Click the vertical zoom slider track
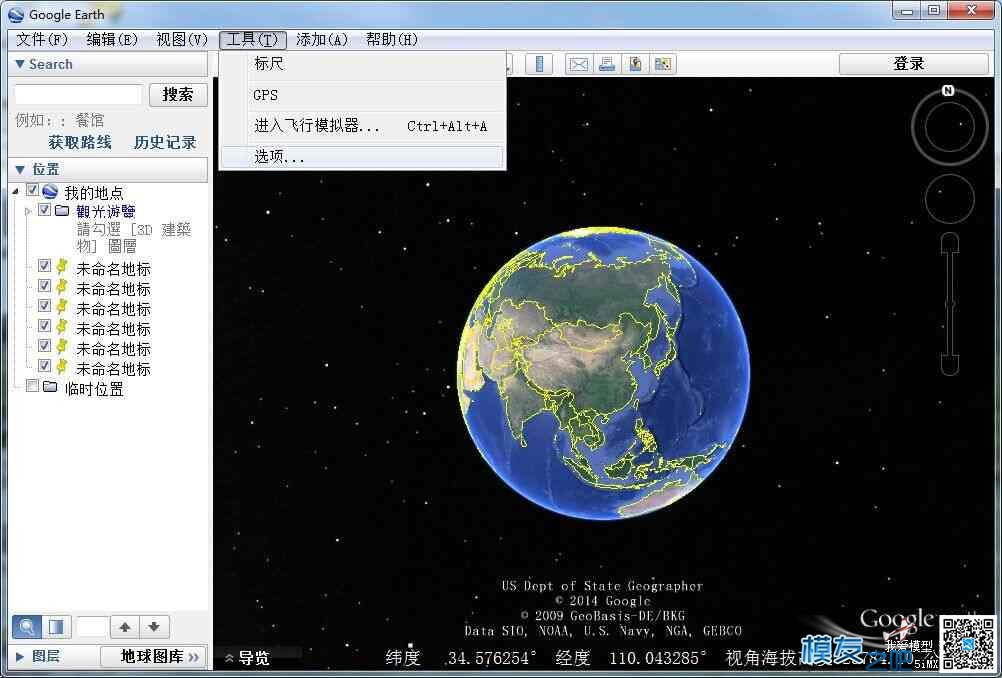This screenshot has height=678, width=1002. coord(950,304)
